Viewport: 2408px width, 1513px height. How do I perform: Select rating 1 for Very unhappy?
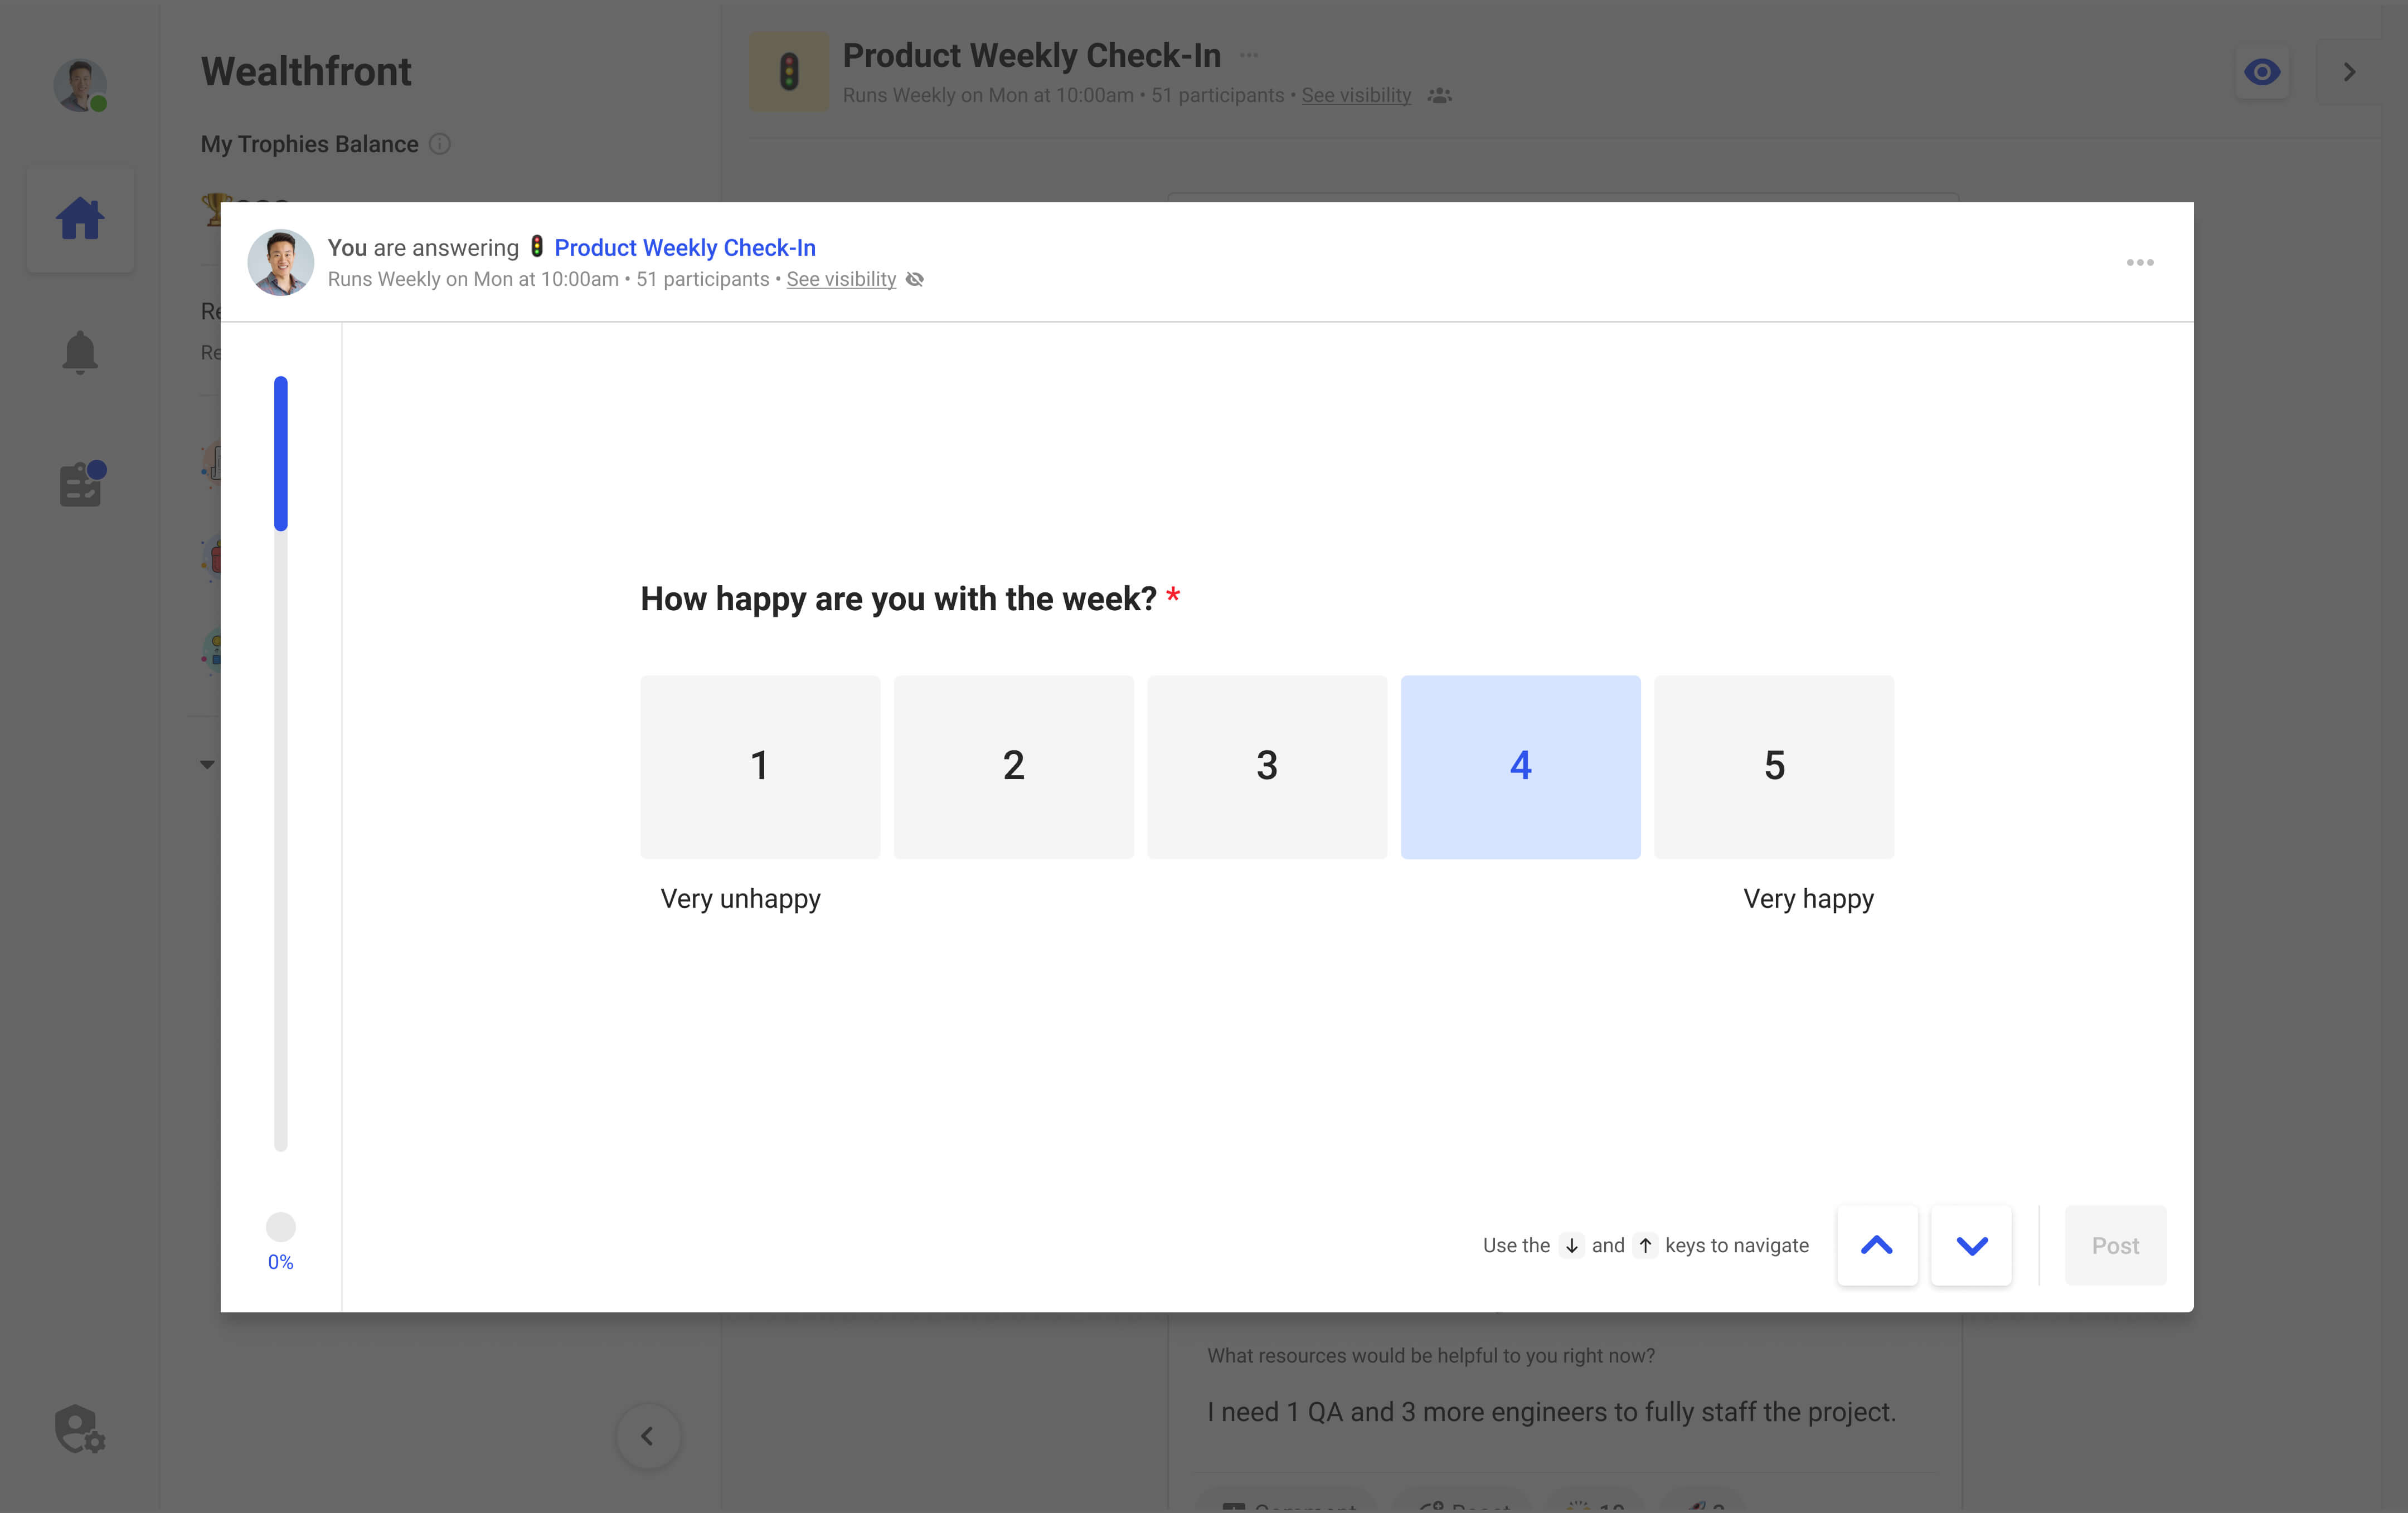pos(760,766)
